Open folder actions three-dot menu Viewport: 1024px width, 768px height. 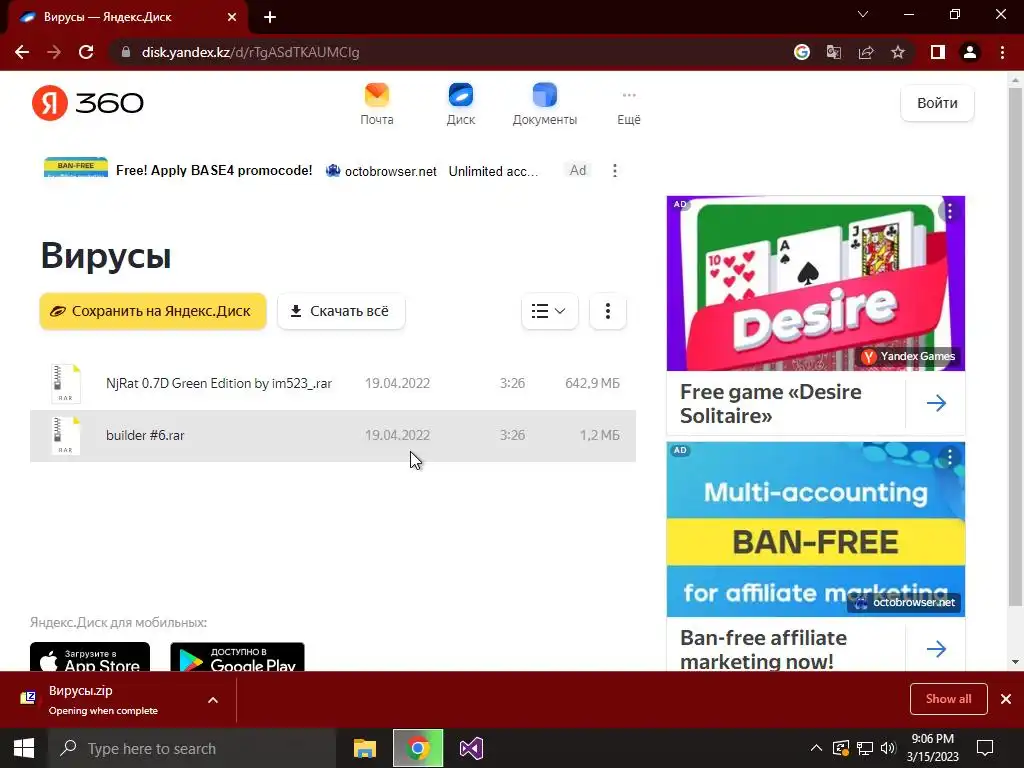[x=607, y=311]
